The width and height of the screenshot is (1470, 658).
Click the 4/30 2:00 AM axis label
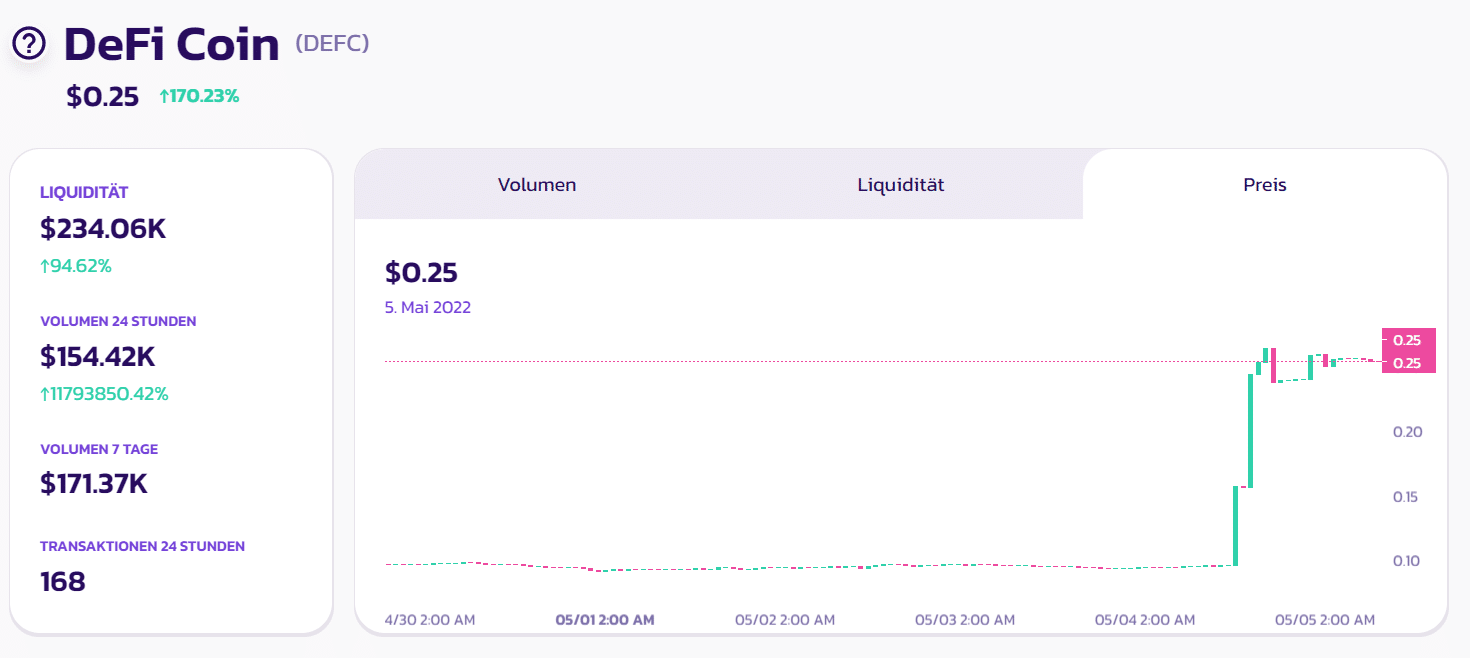click(x=430, y=620)
